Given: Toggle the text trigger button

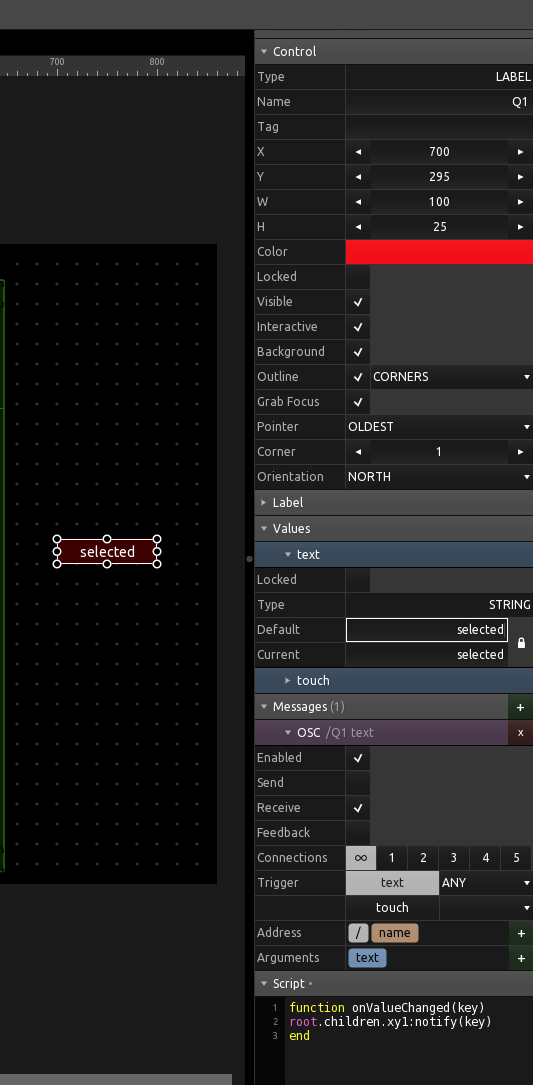Looking at the screenshot, I should [392, 882].
